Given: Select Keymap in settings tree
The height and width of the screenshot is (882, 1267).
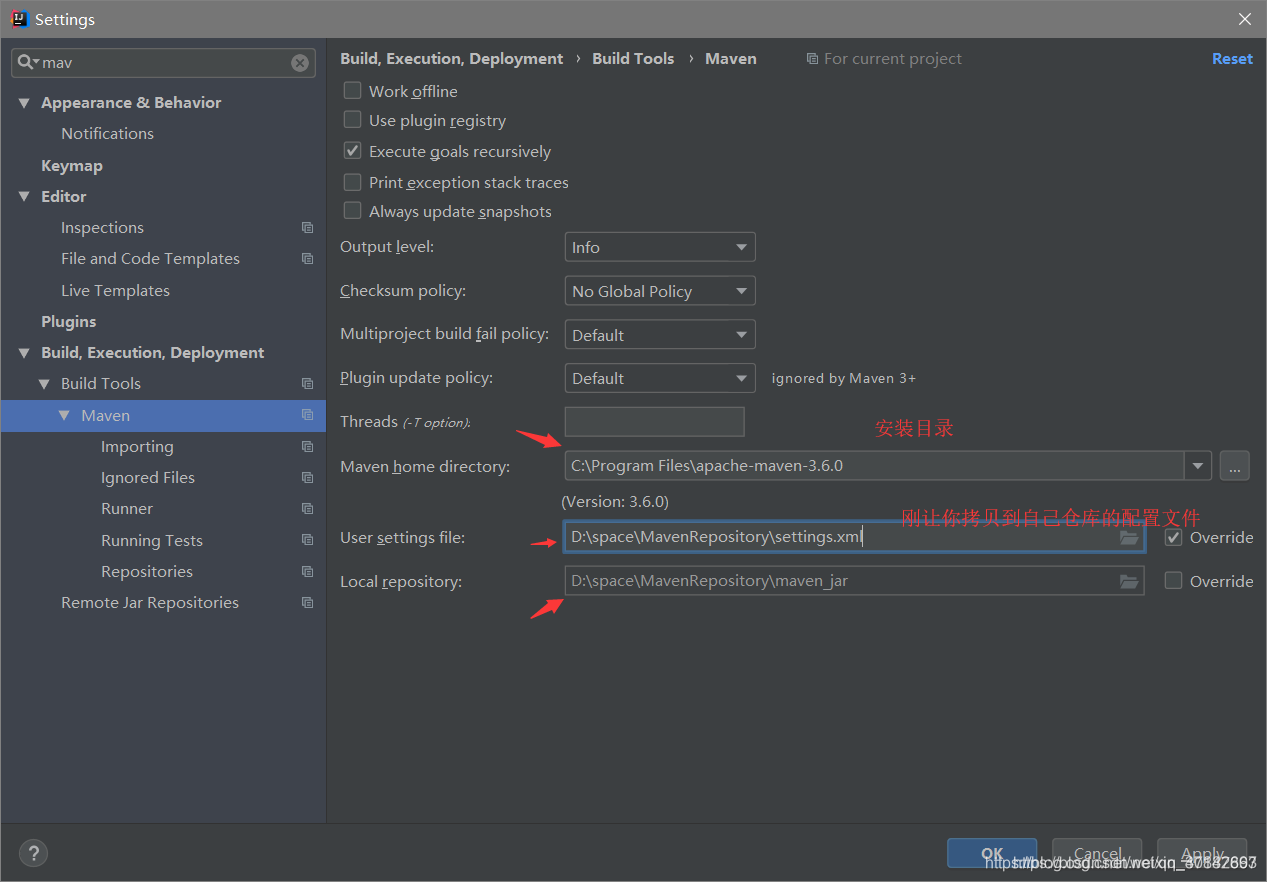Looking at the screenshot, I should pos(71,166).
